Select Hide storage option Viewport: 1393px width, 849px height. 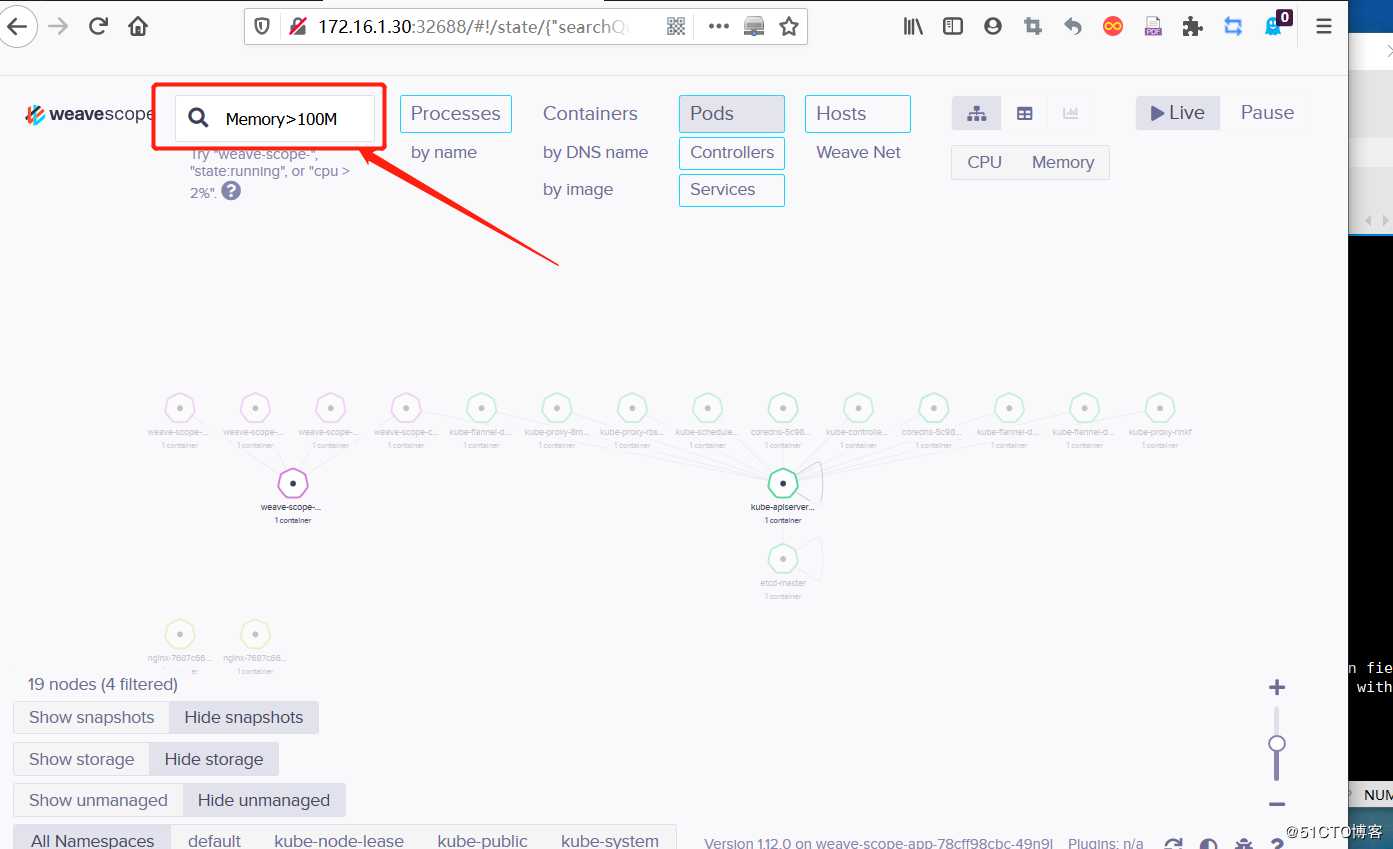point(214,759)
